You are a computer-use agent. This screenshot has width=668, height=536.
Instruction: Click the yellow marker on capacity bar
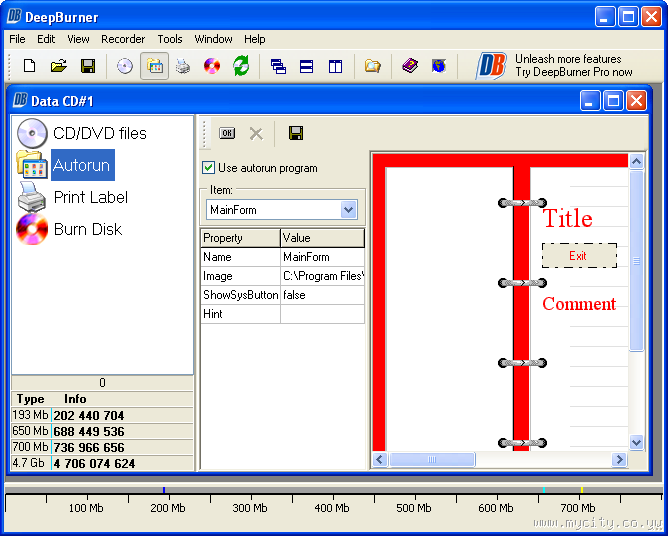point(582,490)
